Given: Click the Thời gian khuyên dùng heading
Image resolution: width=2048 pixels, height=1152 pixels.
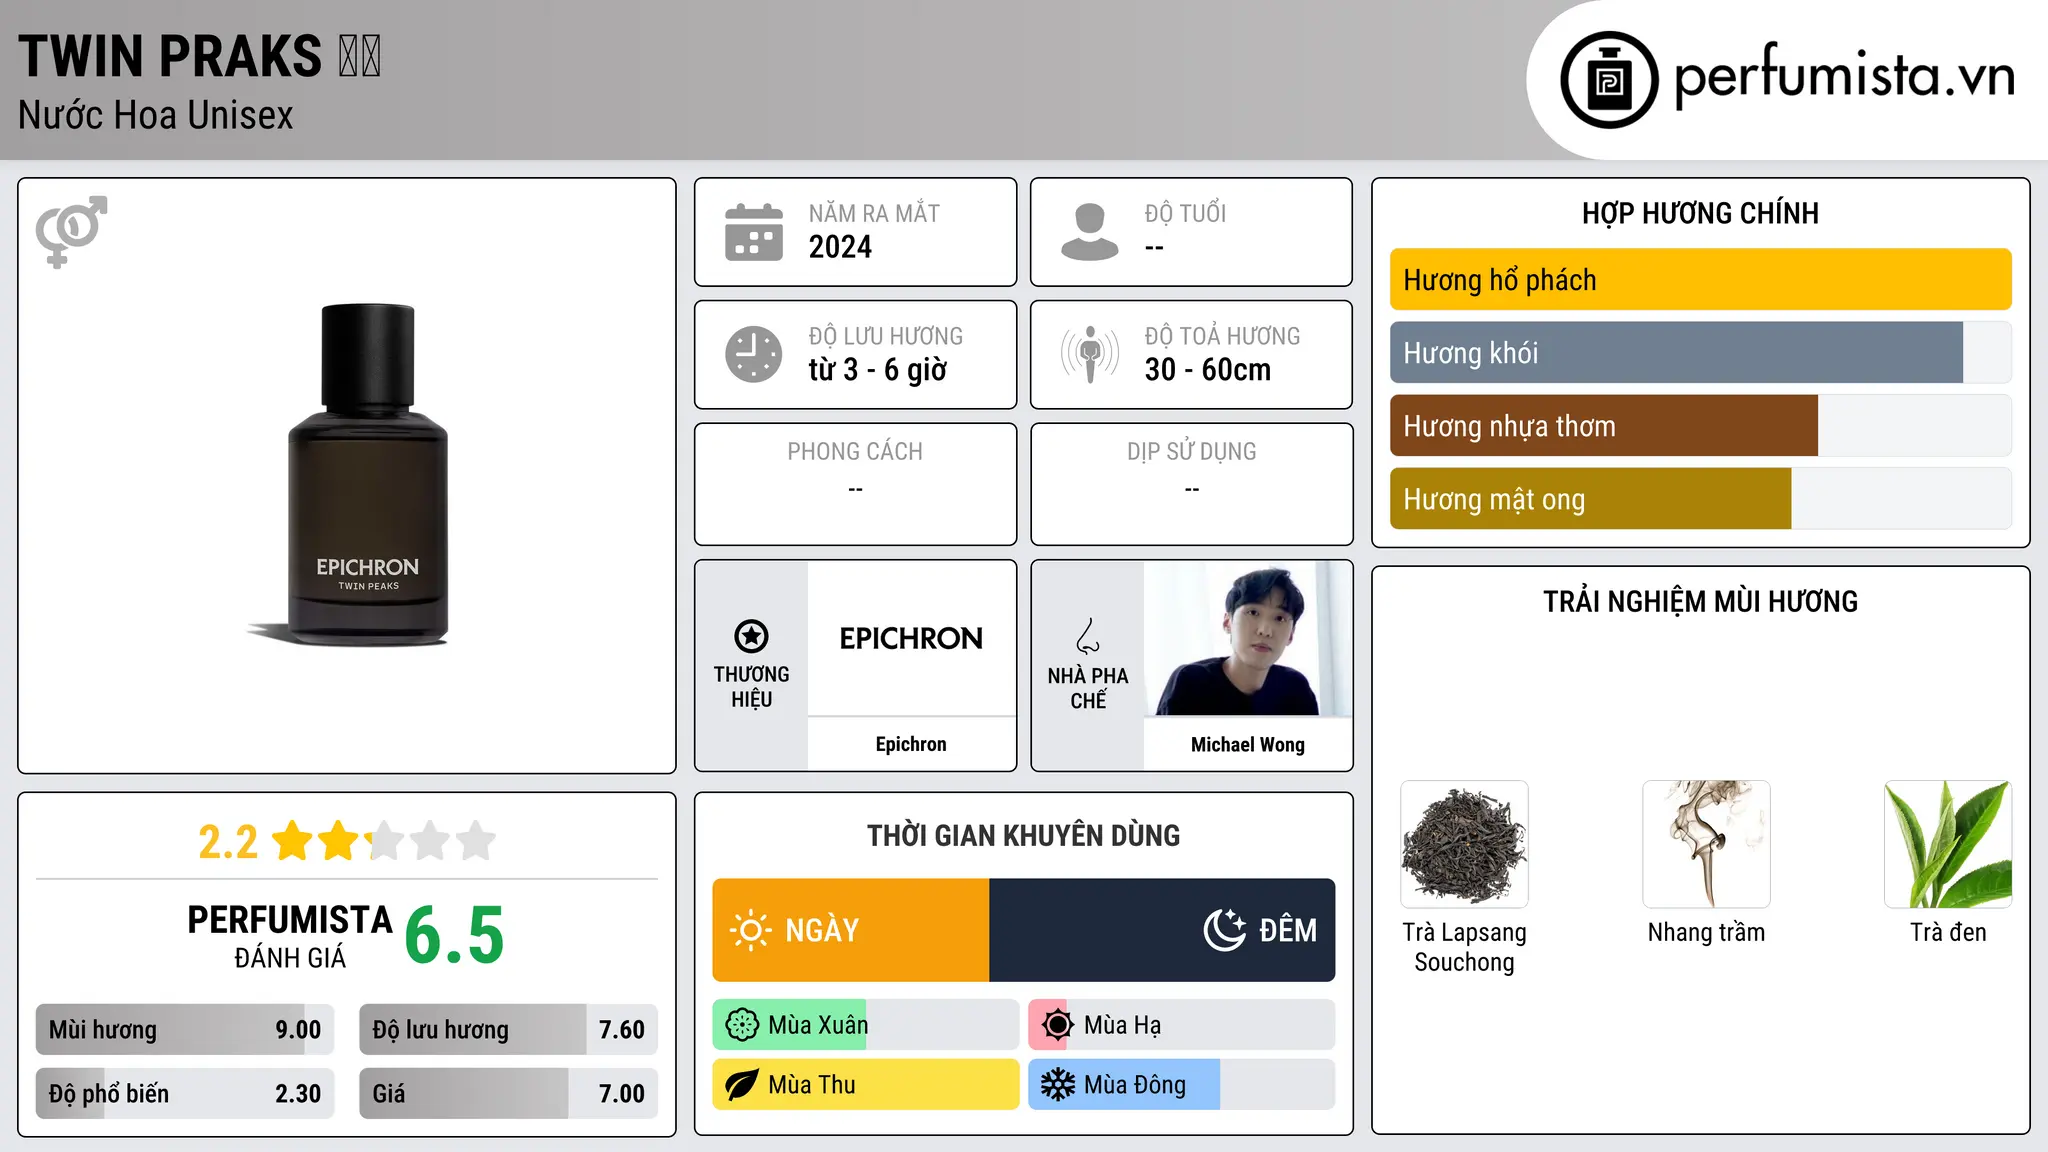Looking at the screenshot, I should pos(1024,835).
